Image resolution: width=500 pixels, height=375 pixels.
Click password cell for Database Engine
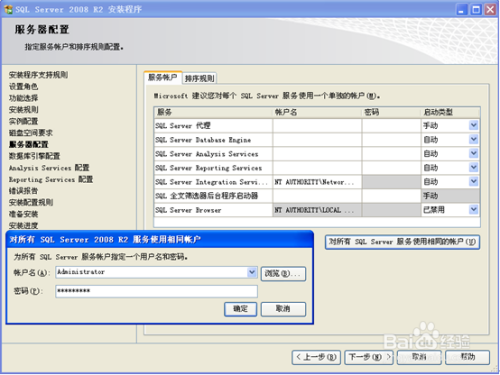(x=392, y=140)
